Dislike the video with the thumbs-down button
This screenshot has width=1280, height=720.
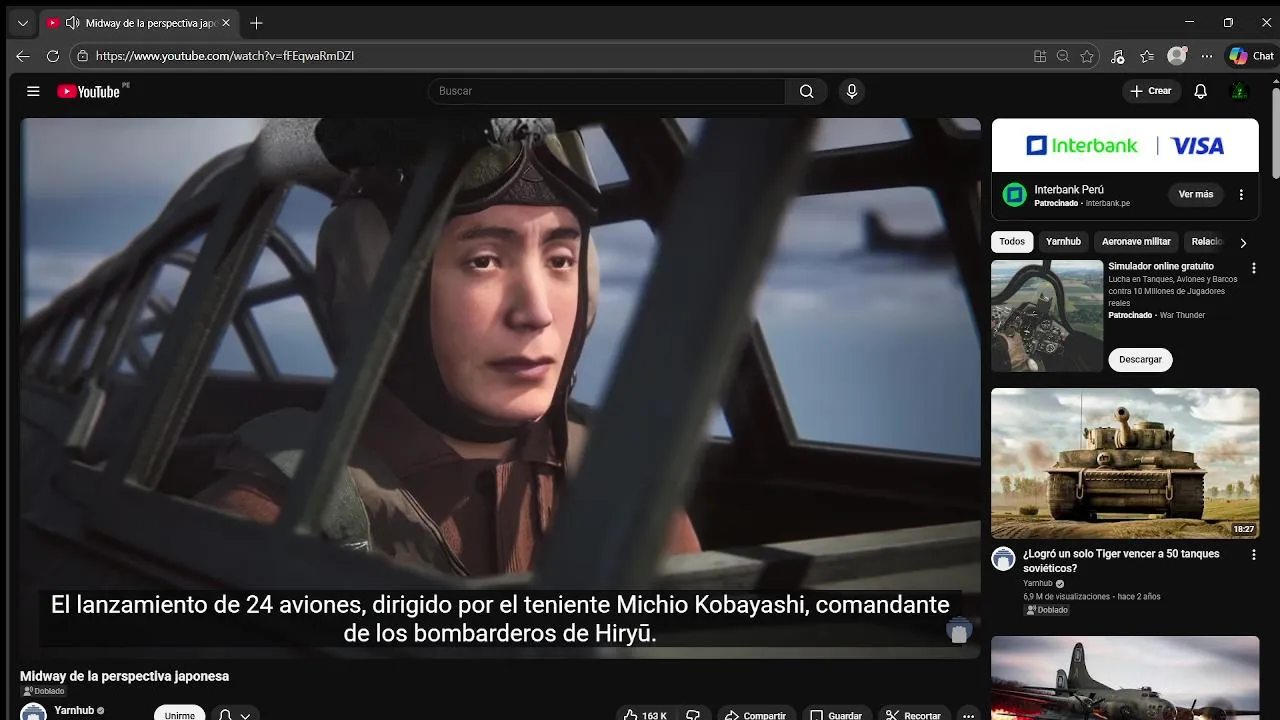point(693,715)
